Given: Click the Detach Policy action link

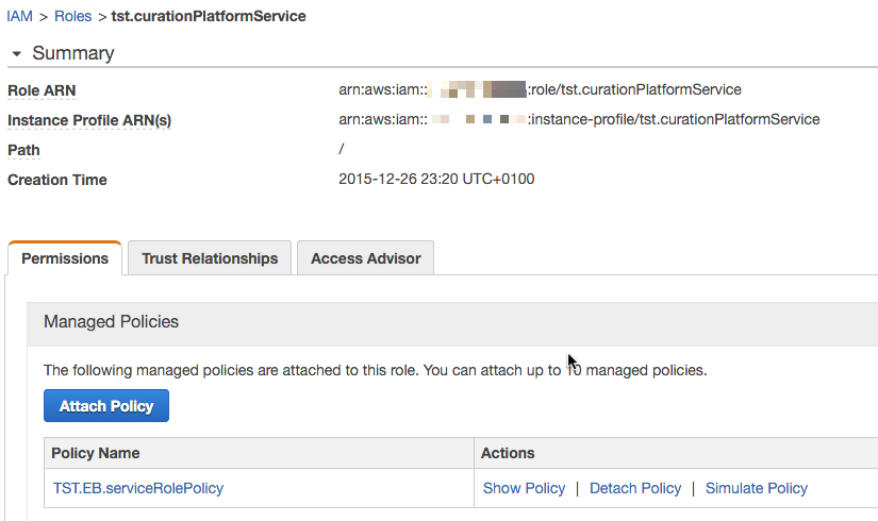Looking at the screenshot, I should [635, 488].
